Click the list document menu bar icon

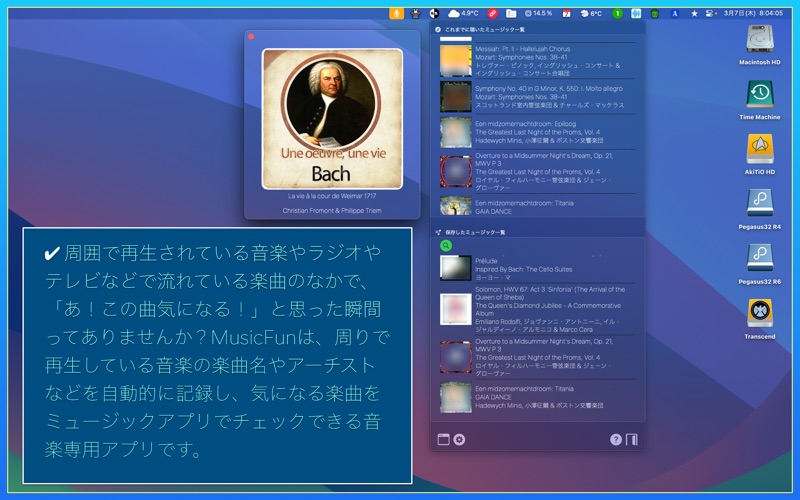tap(511, 14)
